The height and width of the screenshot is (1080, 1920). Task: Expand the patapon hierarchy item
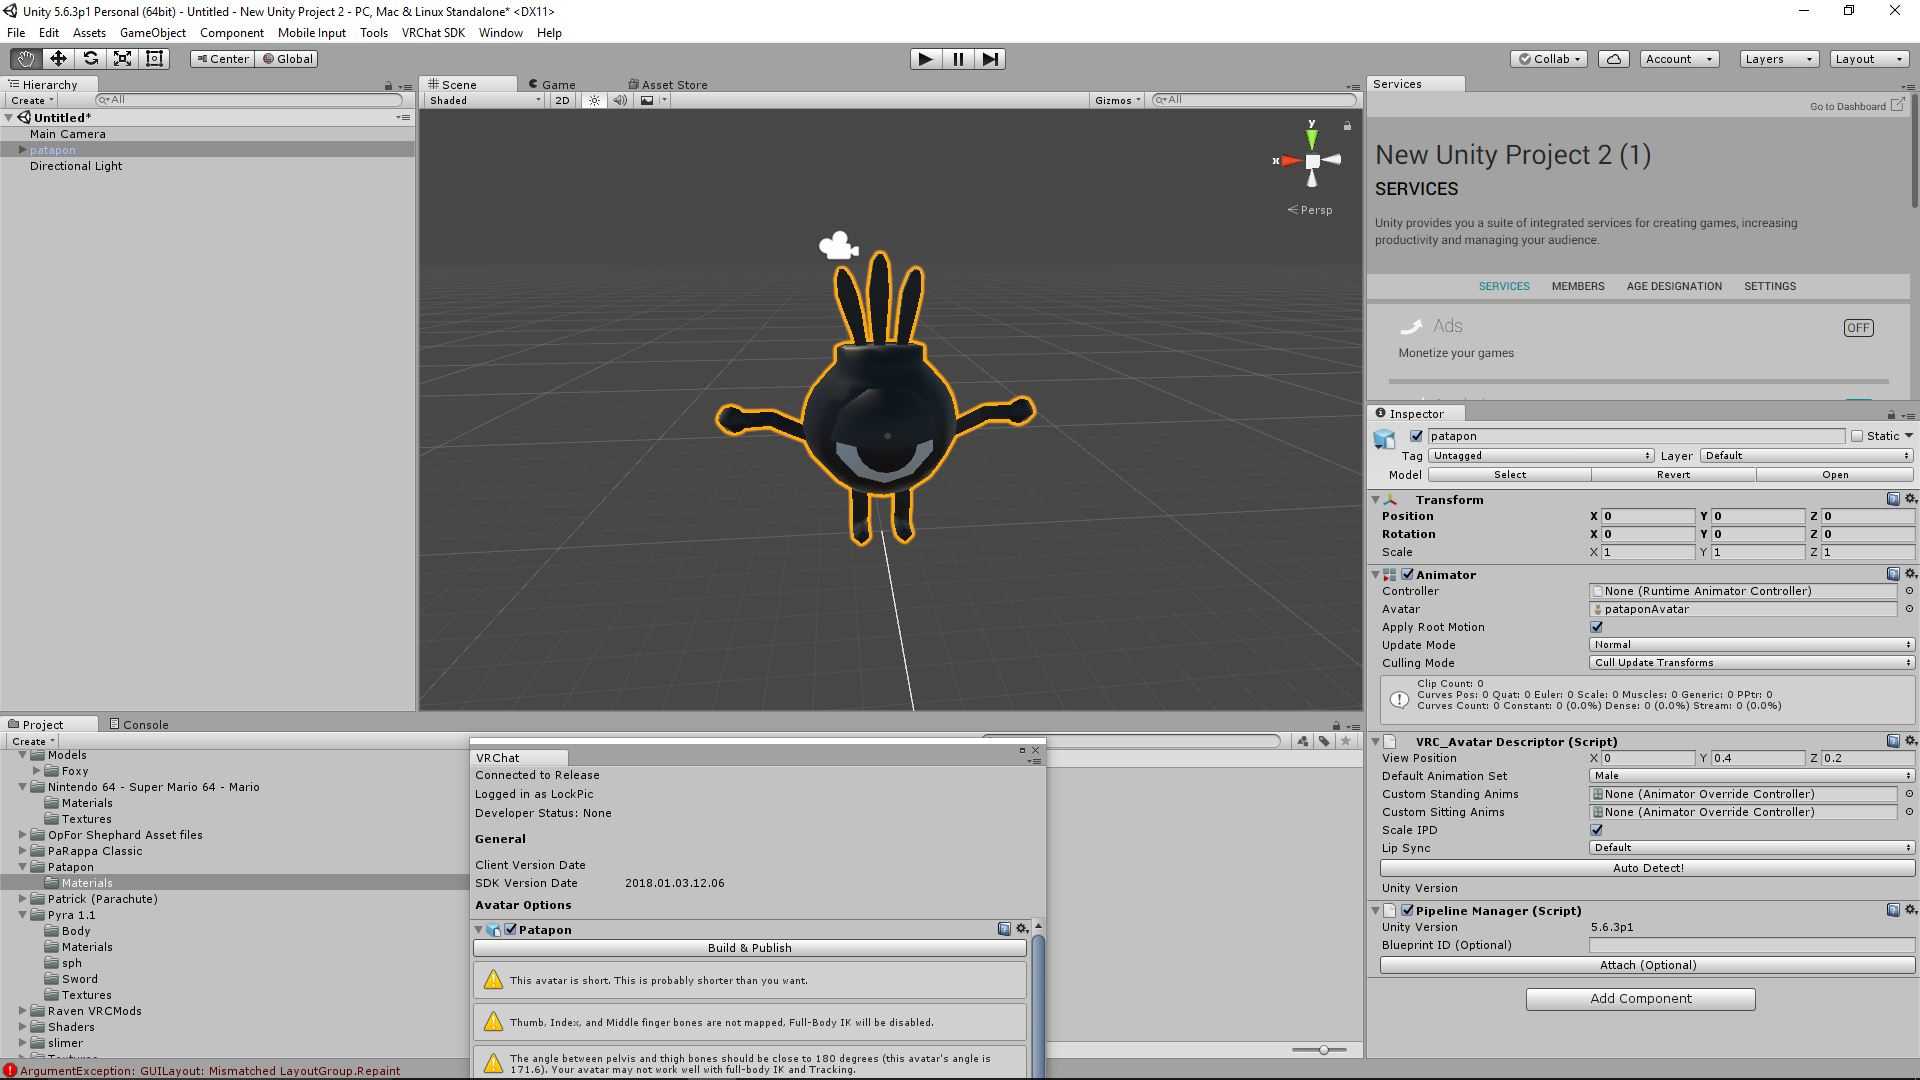[22, 150]
